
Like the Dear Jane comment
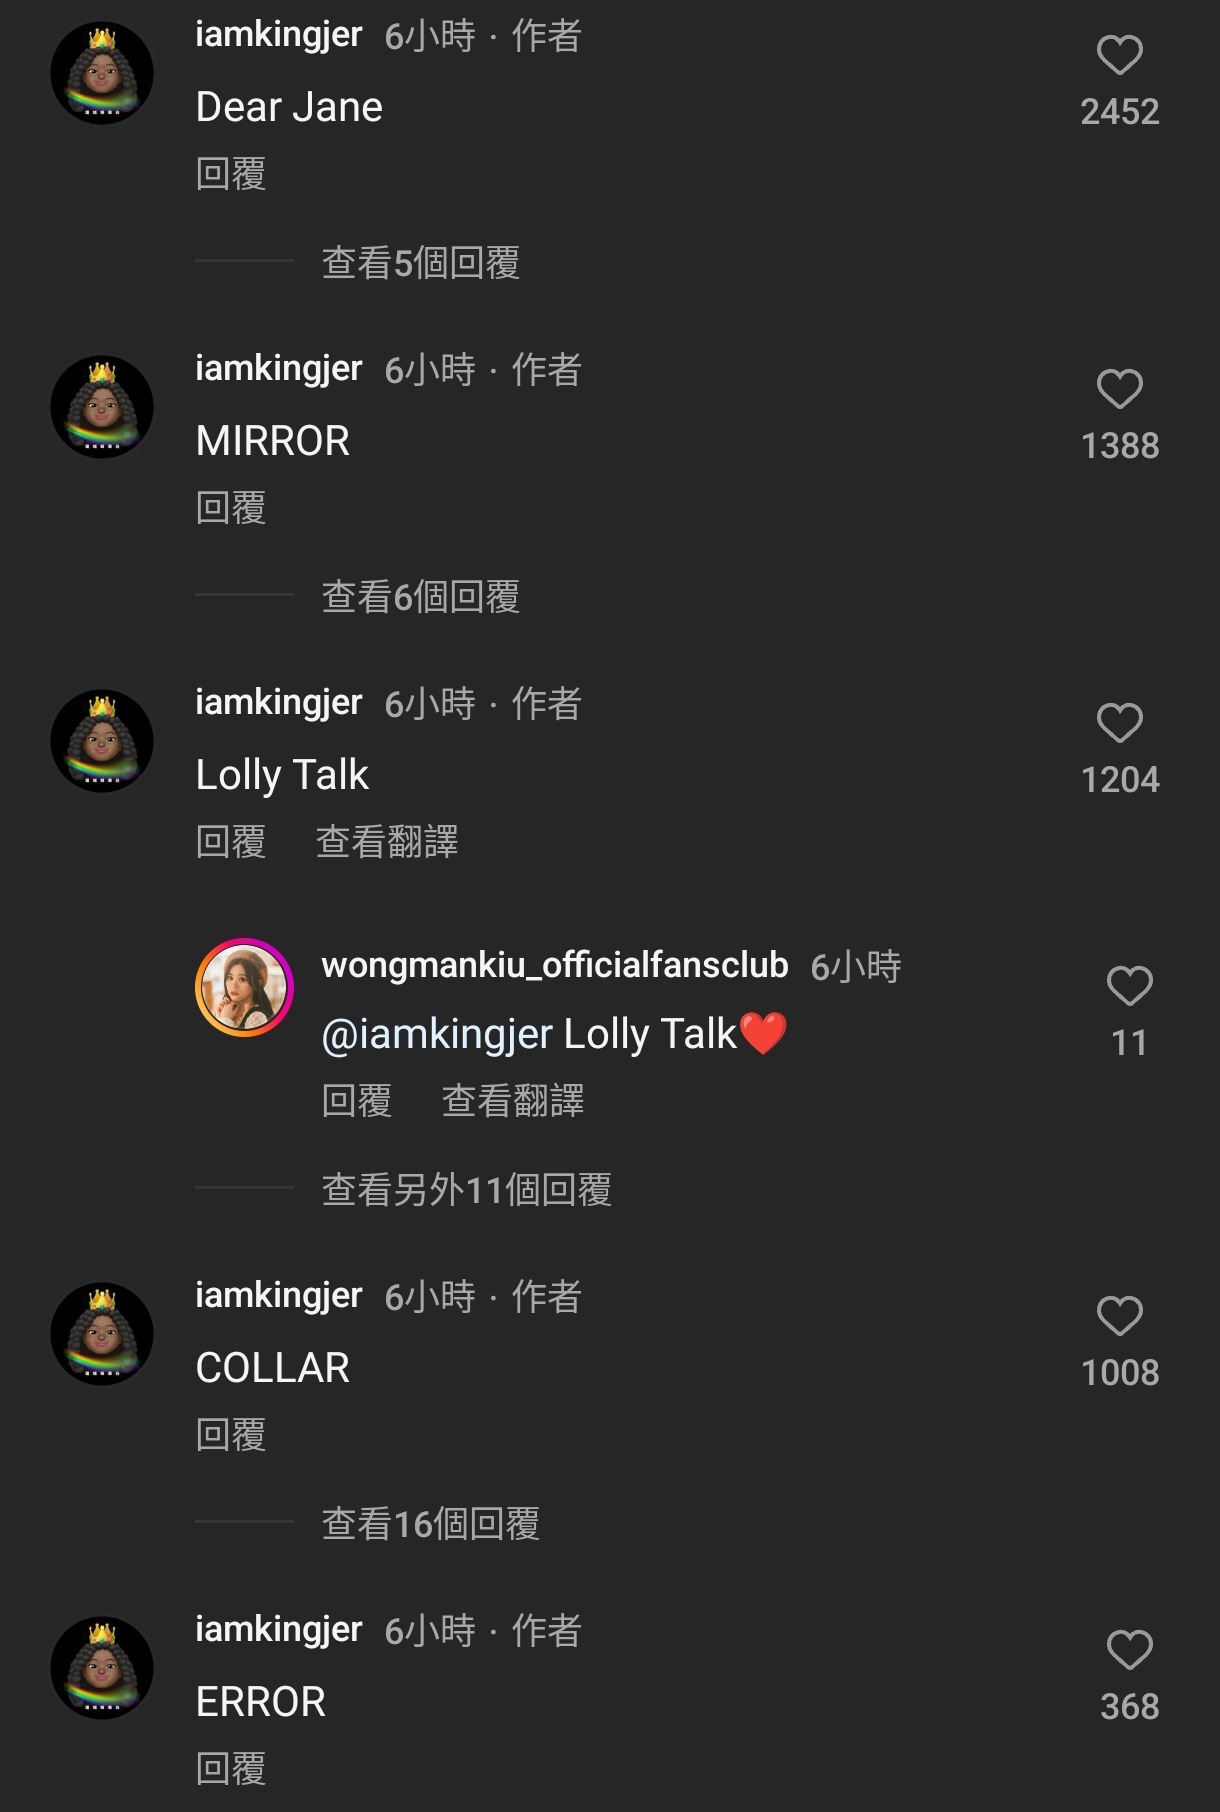tap(1119, 55)
